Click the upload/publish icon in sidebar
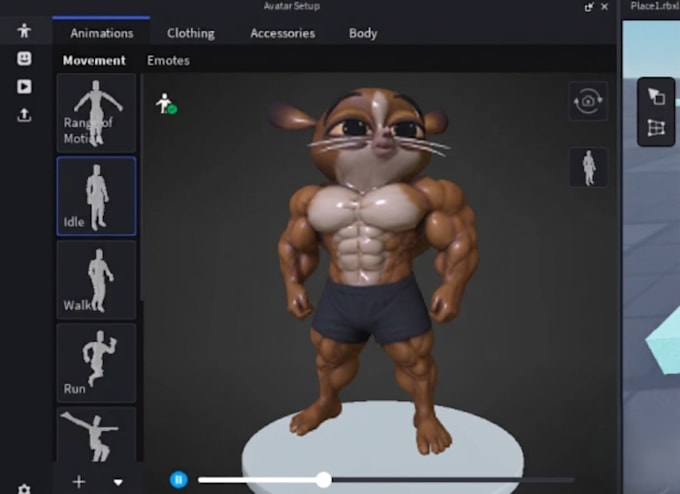 pos(24,115)
